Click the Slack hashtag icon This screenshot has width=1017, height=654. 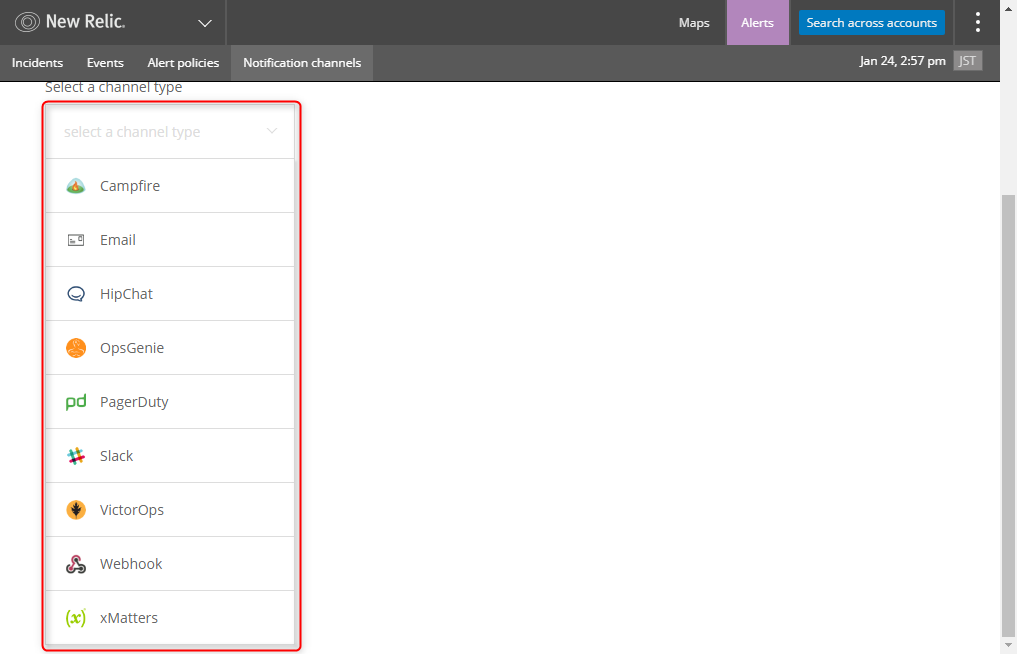76,456
